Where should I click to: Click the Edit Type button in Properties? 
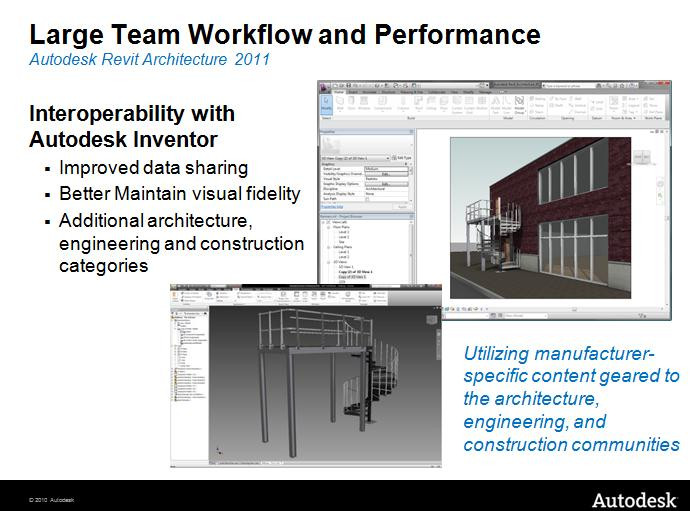pyautogui.click(x=401, y=158)
